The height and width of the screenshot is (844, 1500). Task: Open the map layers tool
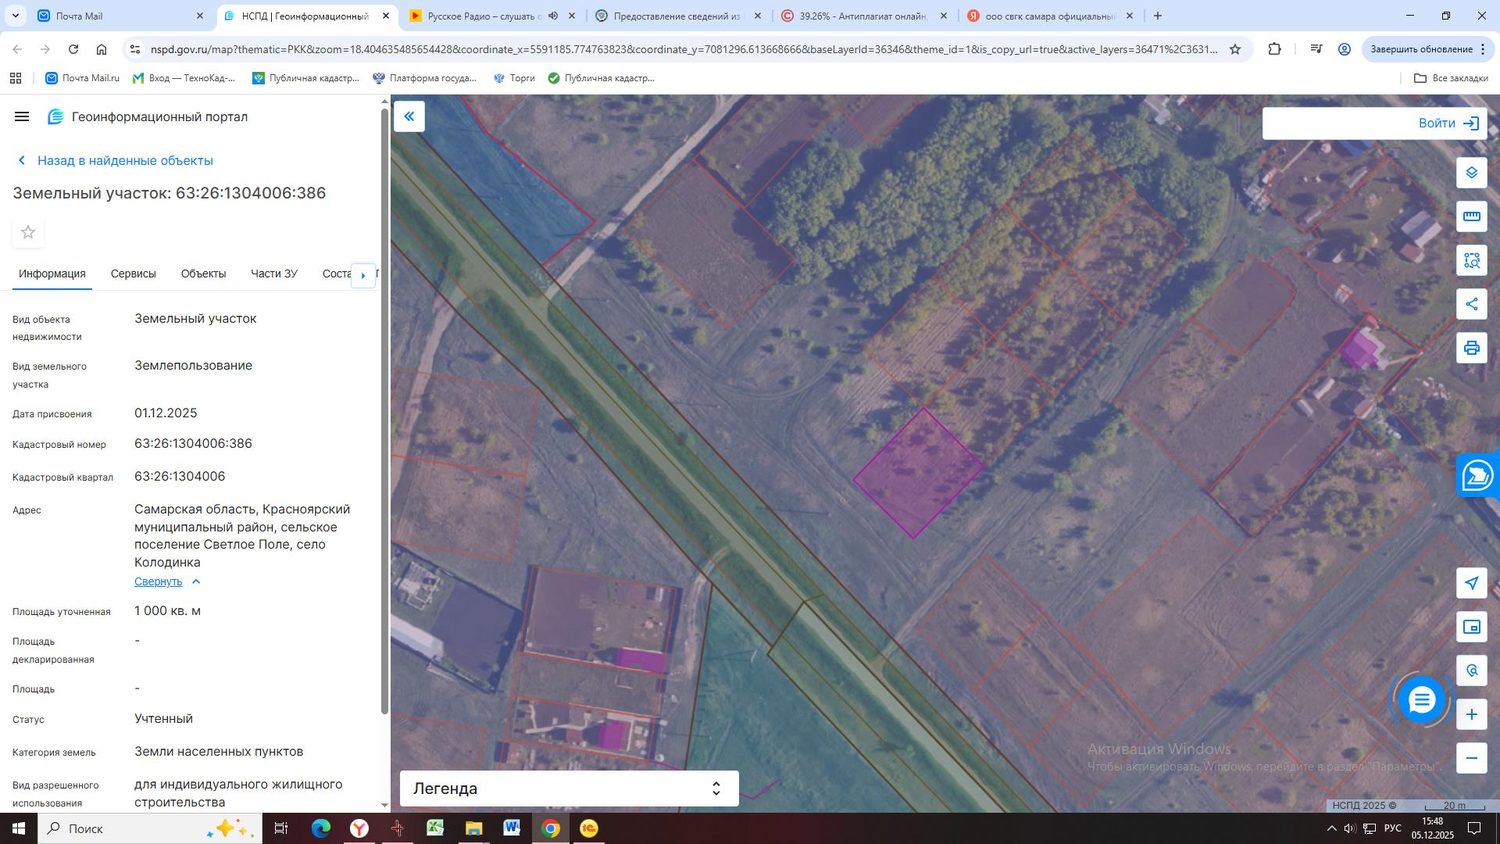point(1471,173)
